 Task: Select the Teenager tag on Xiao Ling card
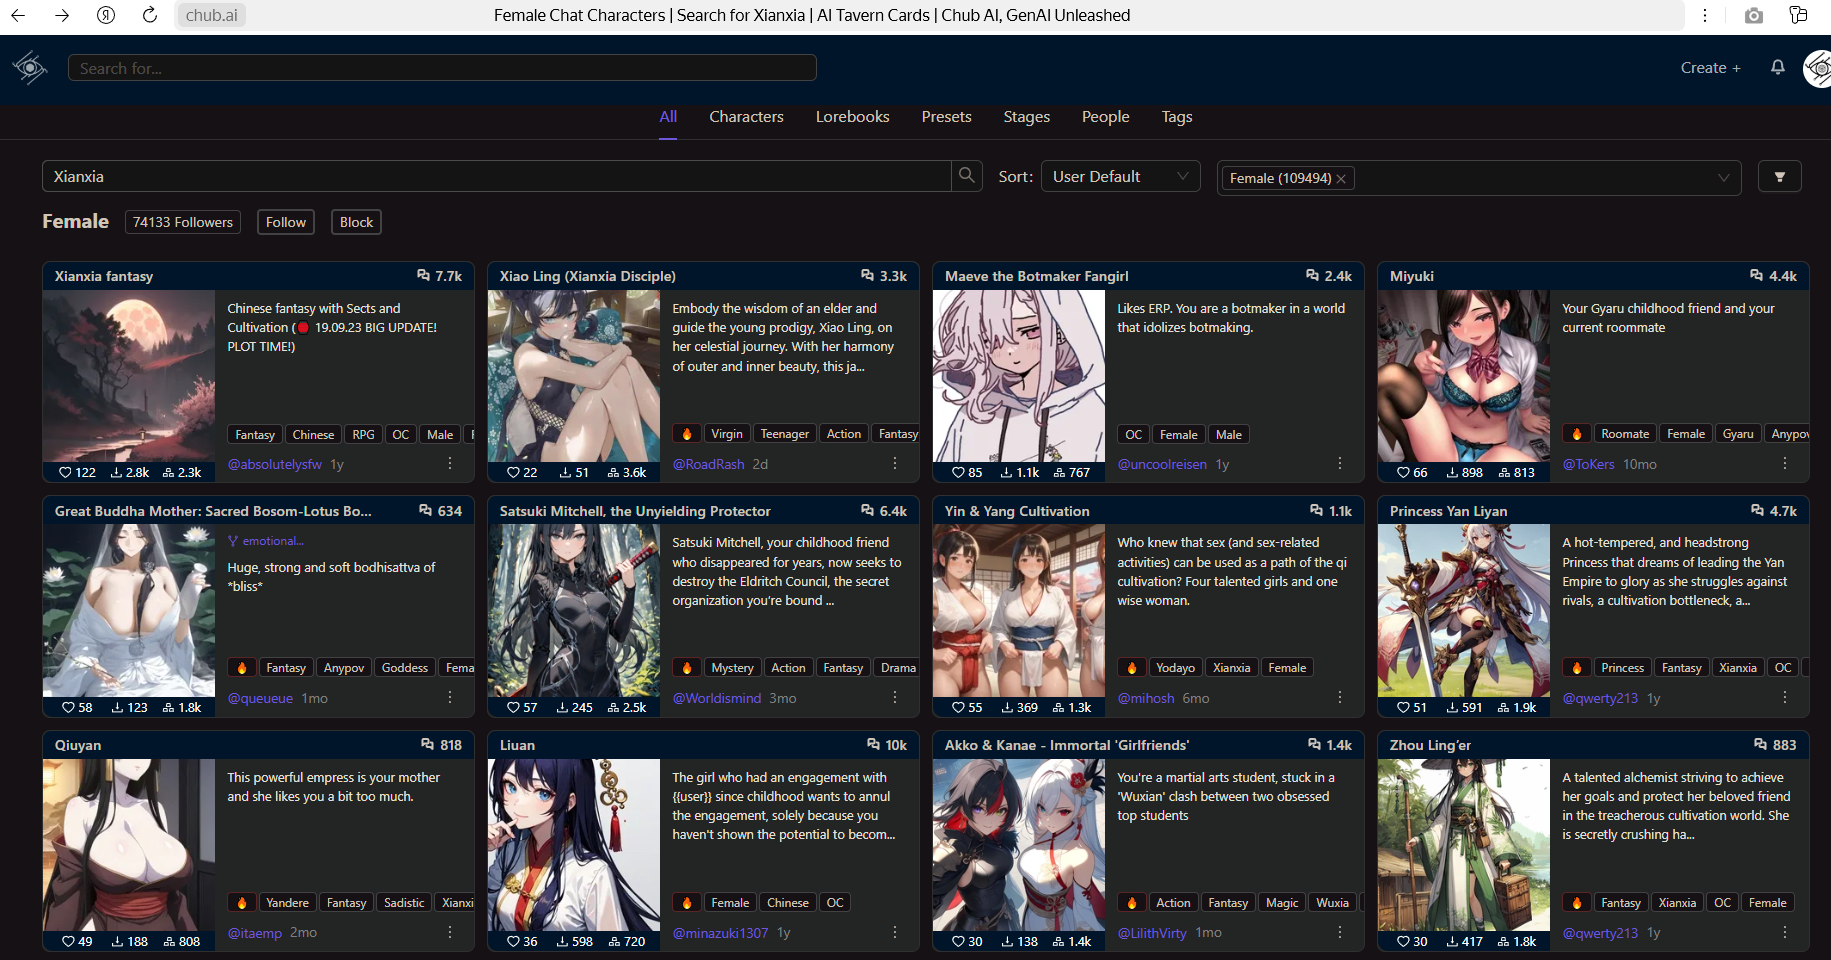click(785, 434)
